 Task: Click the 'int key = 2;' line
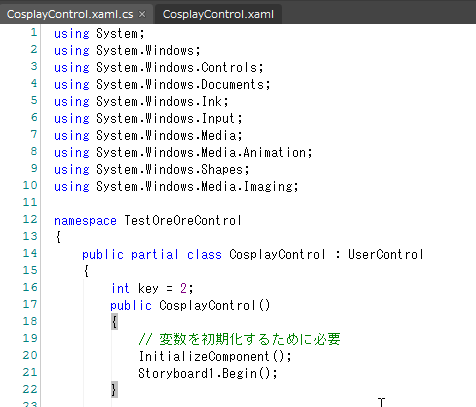point(152,288)
